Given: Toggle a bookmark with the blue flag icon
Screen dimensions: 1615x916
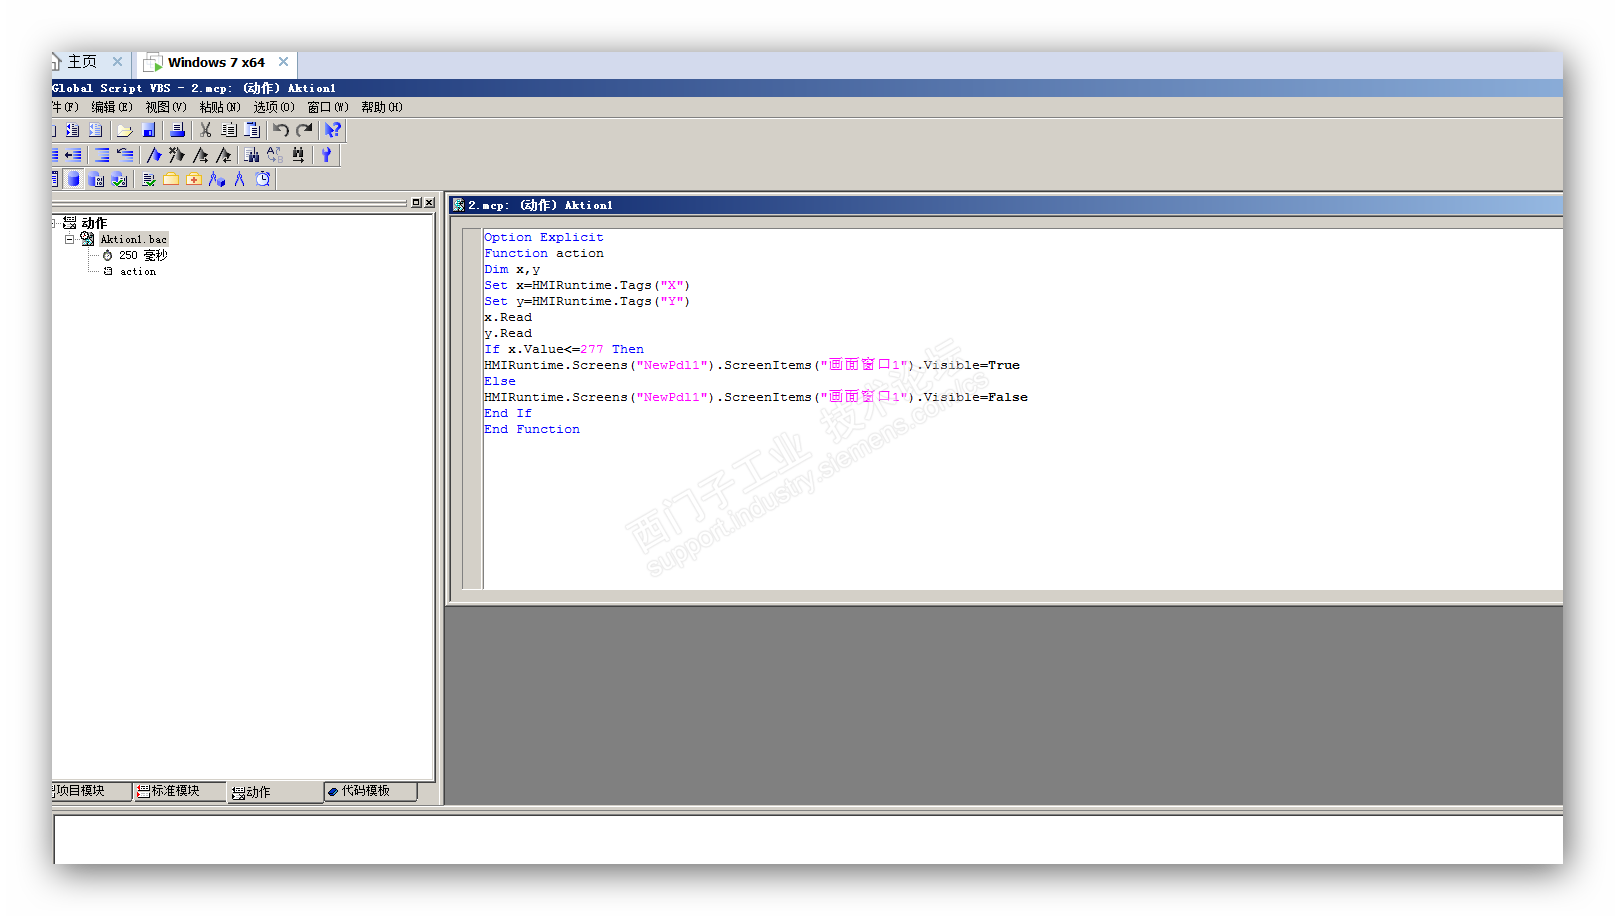Looking at the screenshot, I should coord(154,155).
